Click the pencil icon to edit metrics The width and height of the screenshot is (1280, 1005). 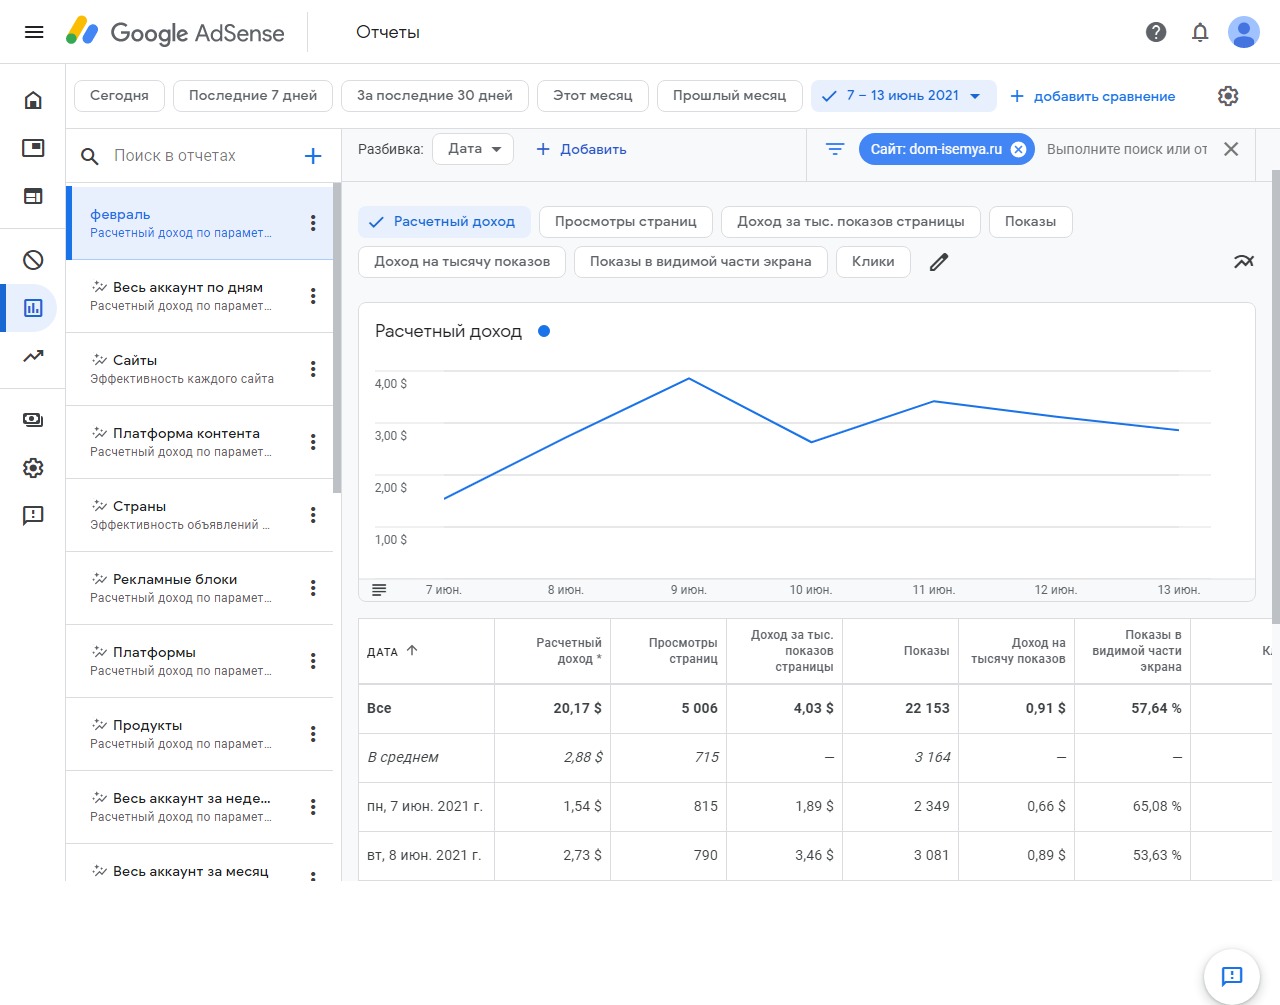click(938, 262)
